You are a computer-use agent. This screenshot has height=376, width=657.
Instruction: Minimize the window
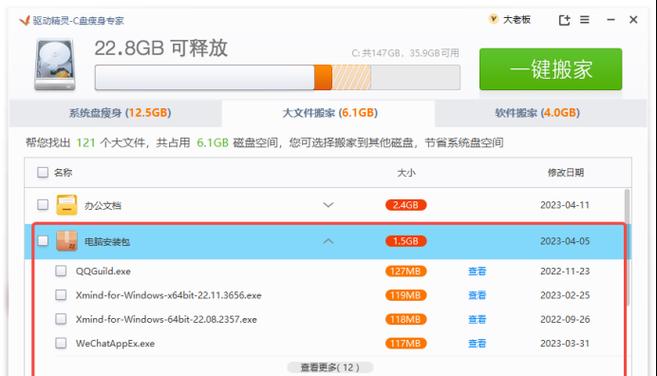610,20
